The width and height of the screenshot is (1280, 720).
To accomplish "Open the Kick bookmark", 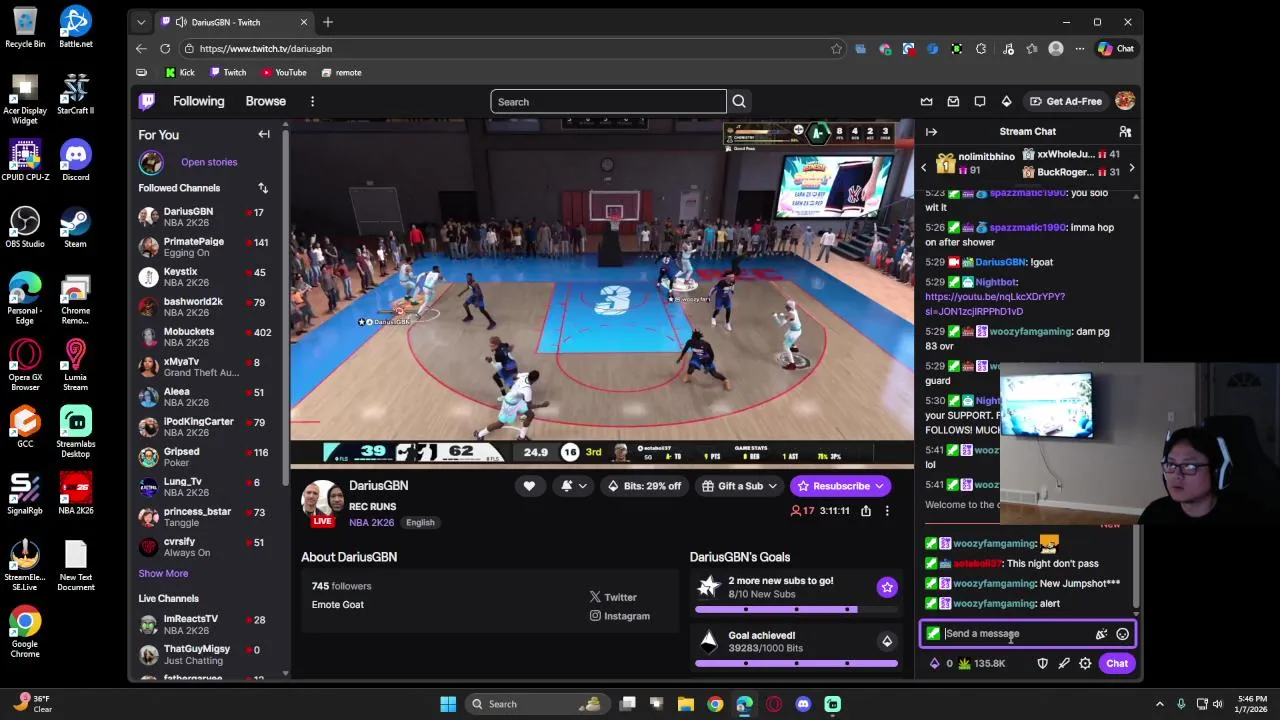I will 180,72.
